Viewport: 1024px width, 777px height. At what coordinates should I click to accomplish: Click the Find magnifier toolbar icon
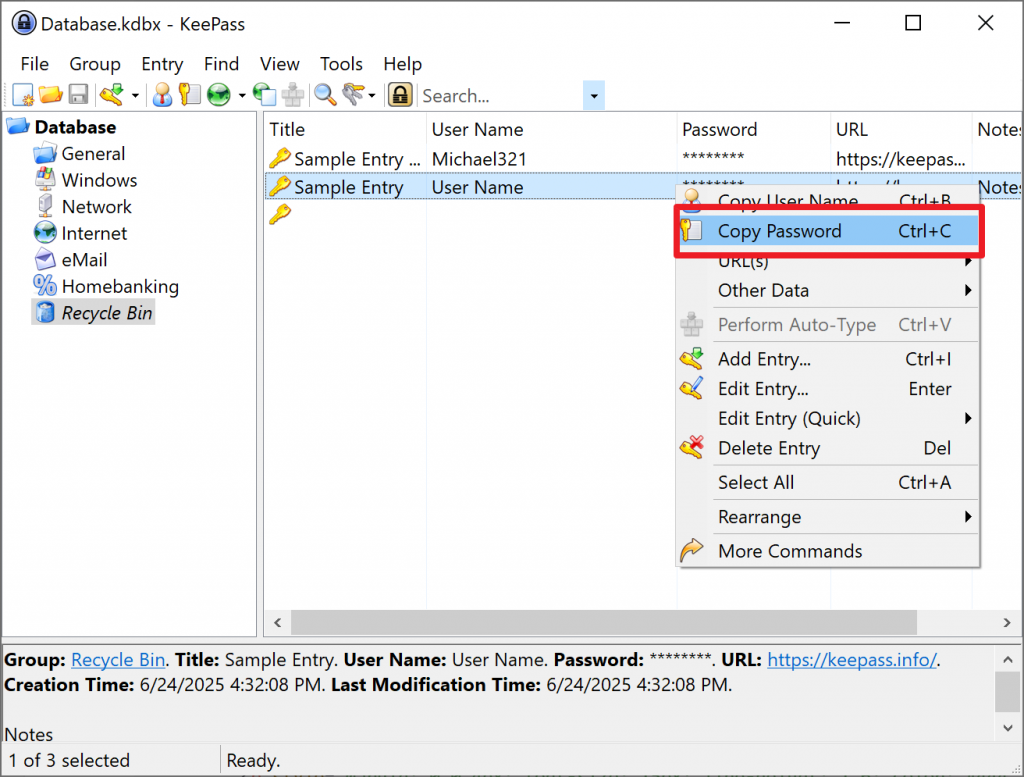pos(325,95)
